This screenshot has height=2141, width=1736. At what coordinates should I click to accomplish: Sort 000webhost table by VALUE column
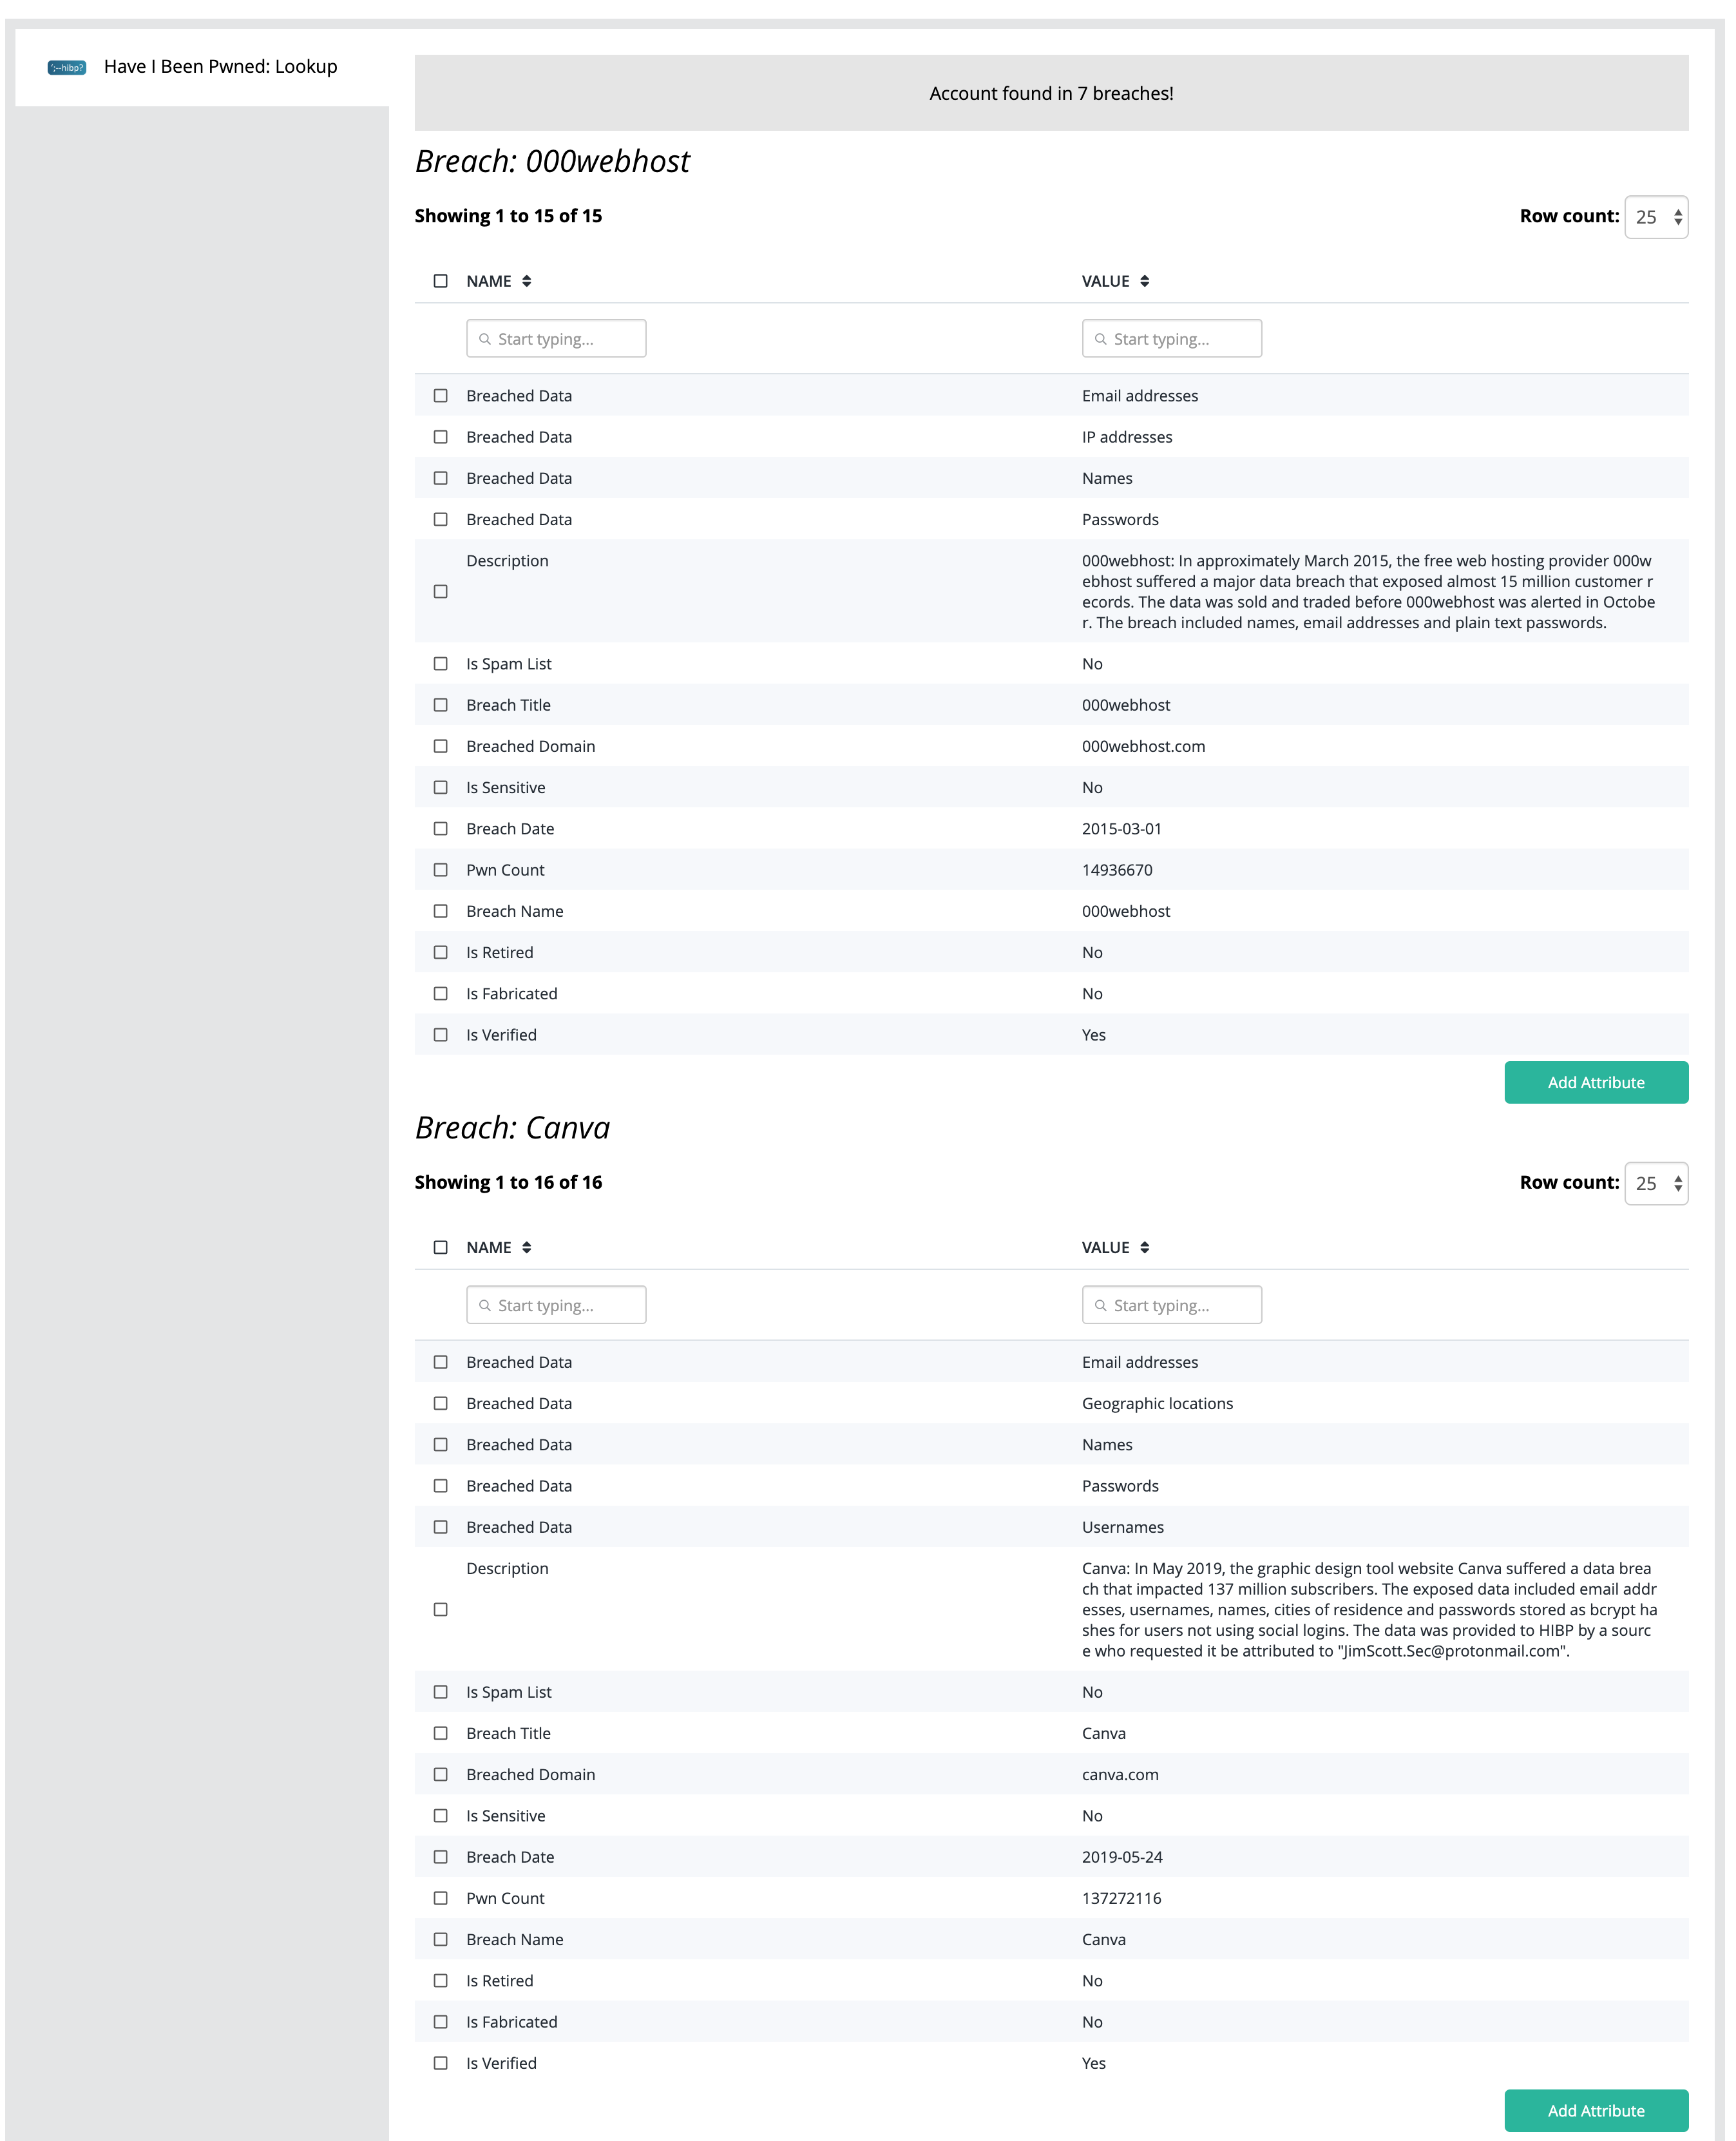[1115, 281]
